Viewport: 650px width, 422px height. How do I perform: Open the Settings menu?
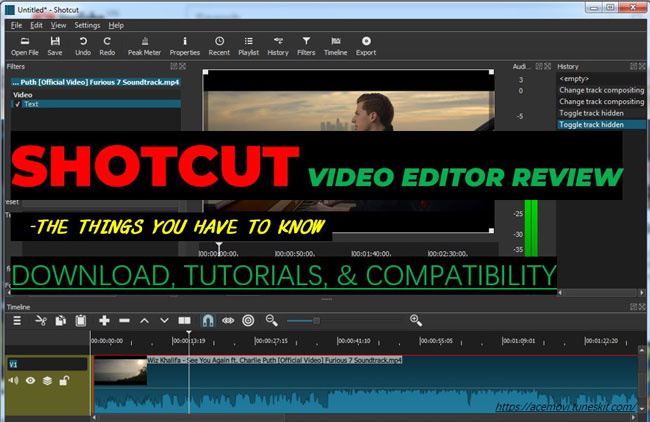[87, 25]
